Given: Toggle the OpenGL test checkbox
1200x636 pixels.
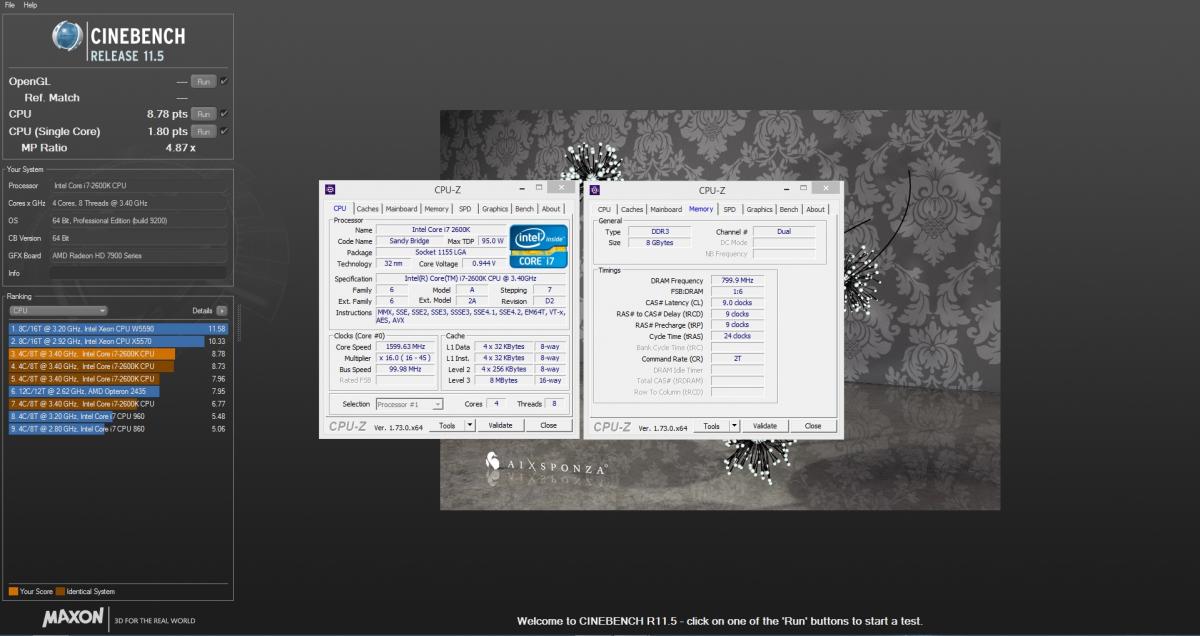Looking at the screenshot, I should (224, 81).
